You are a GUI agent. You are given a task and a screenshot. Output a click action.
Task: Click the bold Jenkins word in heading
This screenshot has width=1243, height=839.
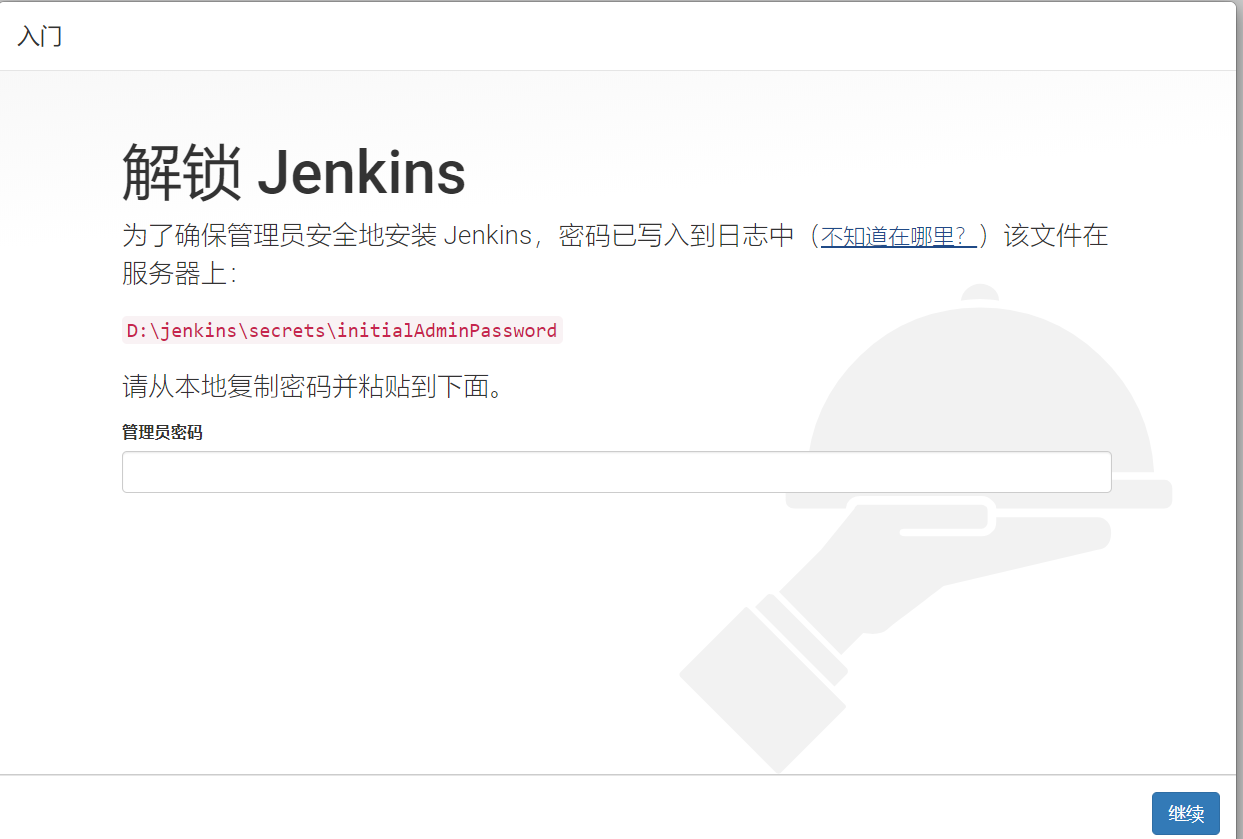pyautogui.click(x=361, y=173)
